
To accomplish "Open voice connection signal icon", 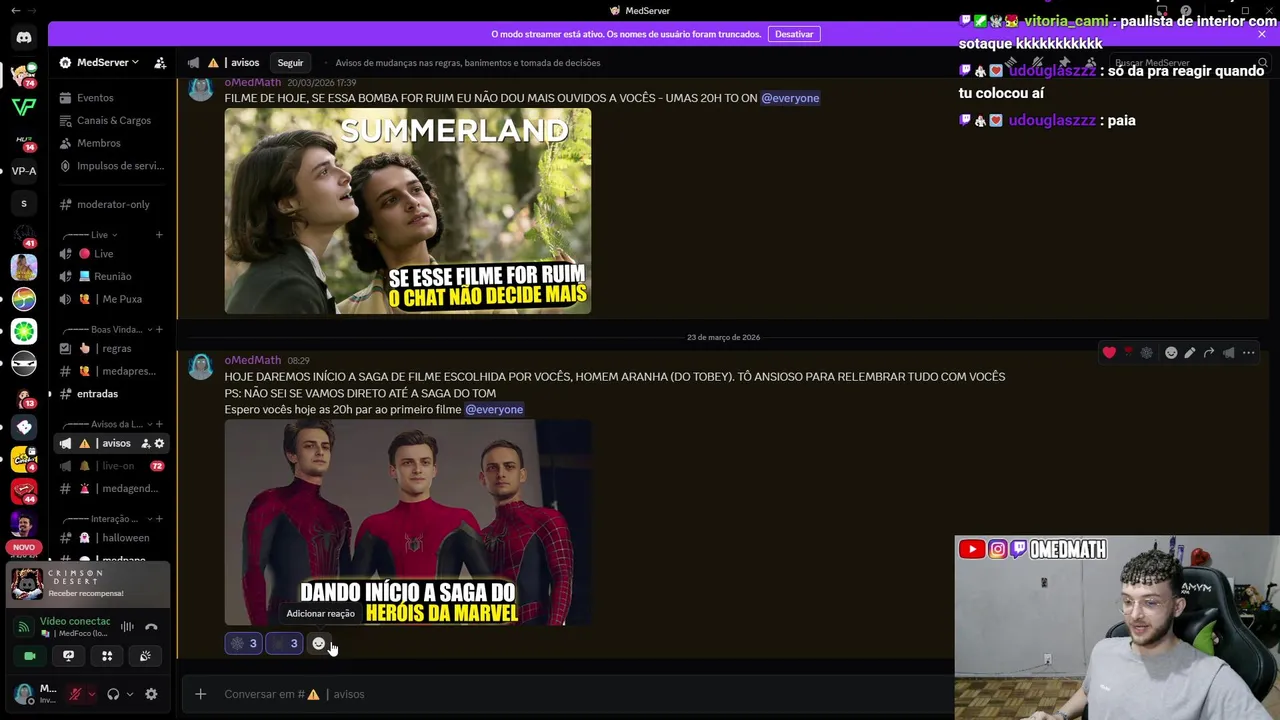I will coord(24,627).
